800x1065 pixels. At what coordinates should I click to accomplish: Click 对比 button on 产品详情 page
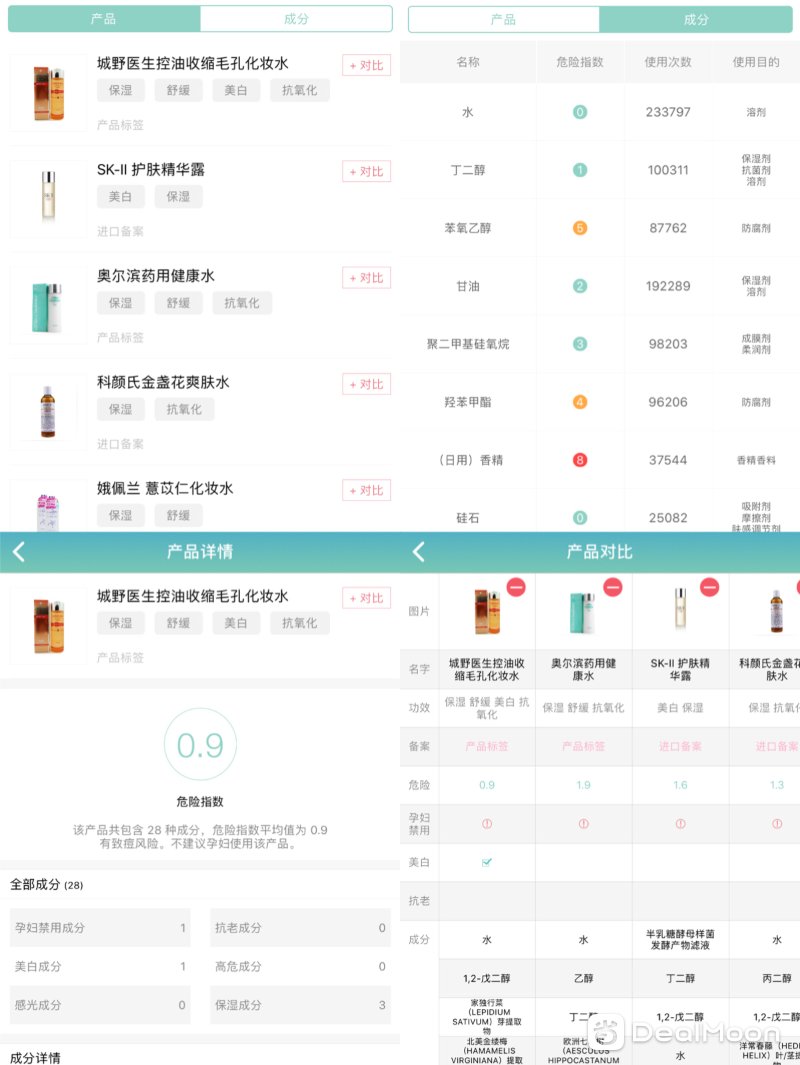(367, 598)
